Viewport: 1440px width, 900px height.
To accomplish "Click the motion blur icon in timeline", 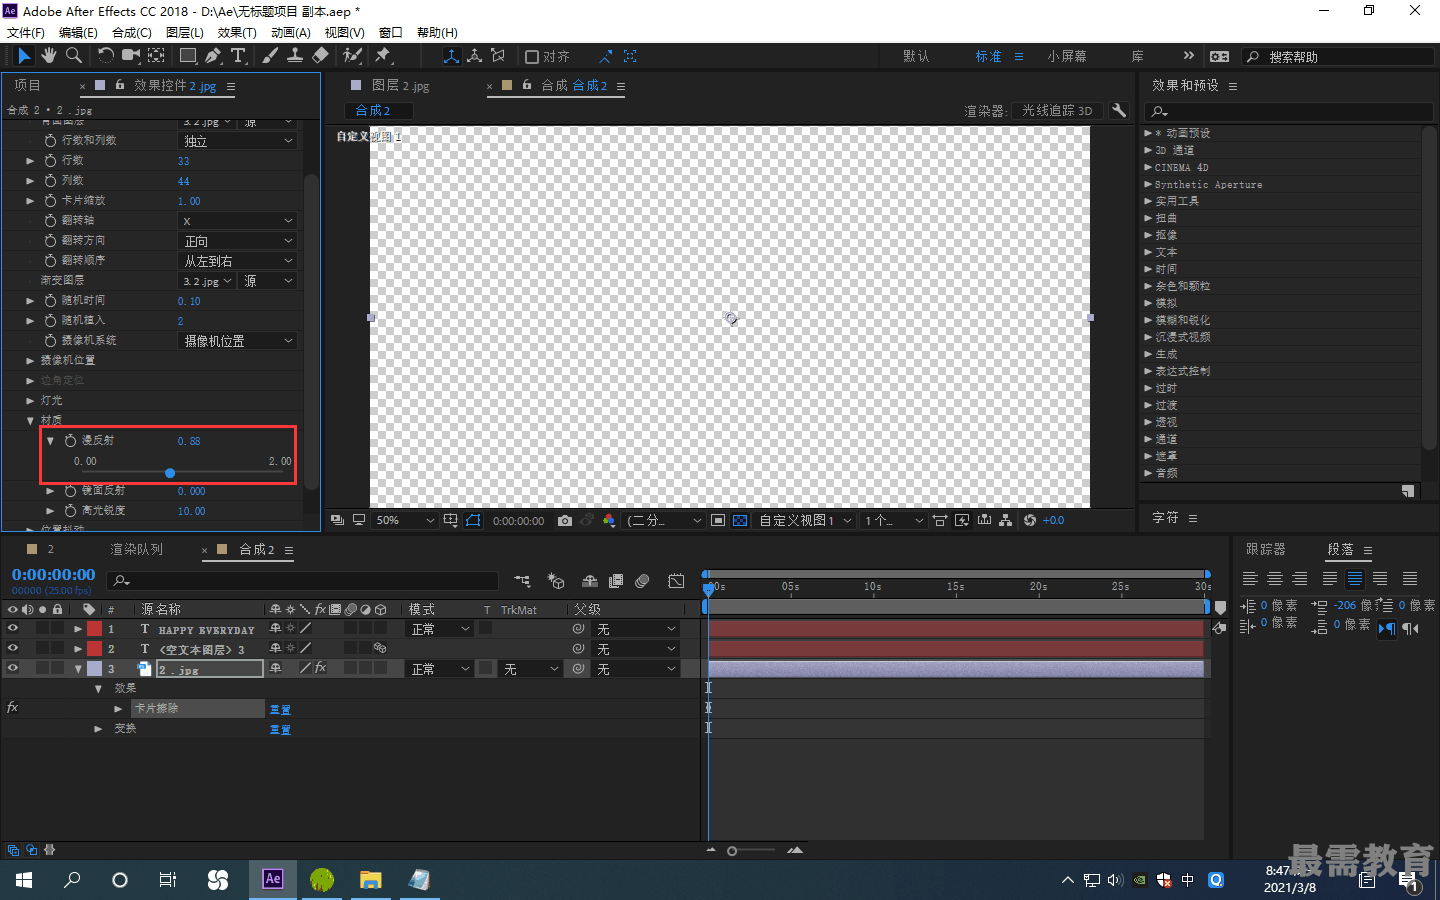I will 642,581.
